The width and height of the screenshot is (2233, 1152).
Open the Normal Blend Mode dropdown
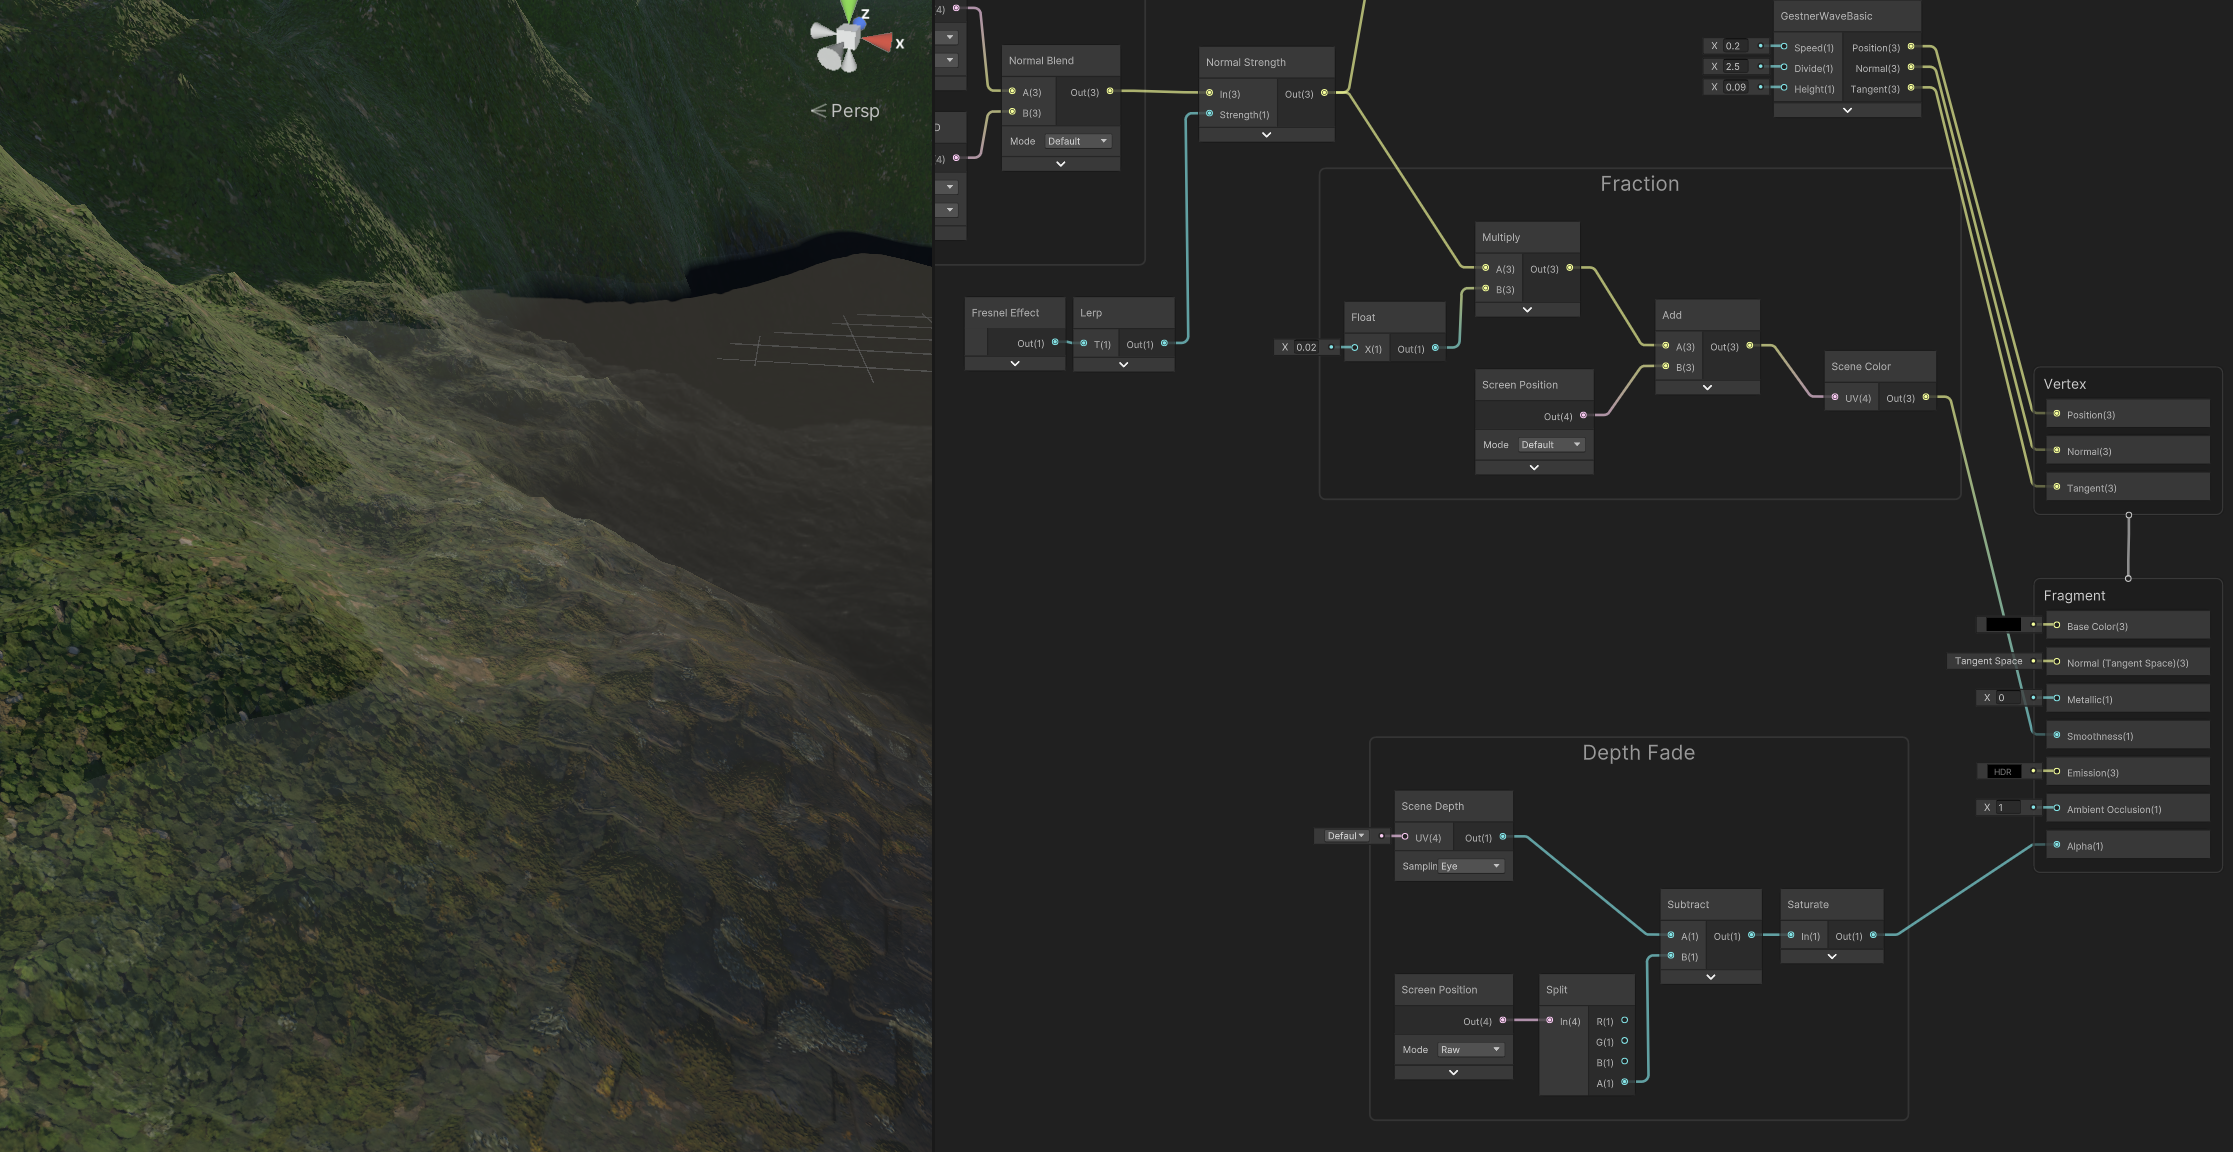pos(1077,141)
